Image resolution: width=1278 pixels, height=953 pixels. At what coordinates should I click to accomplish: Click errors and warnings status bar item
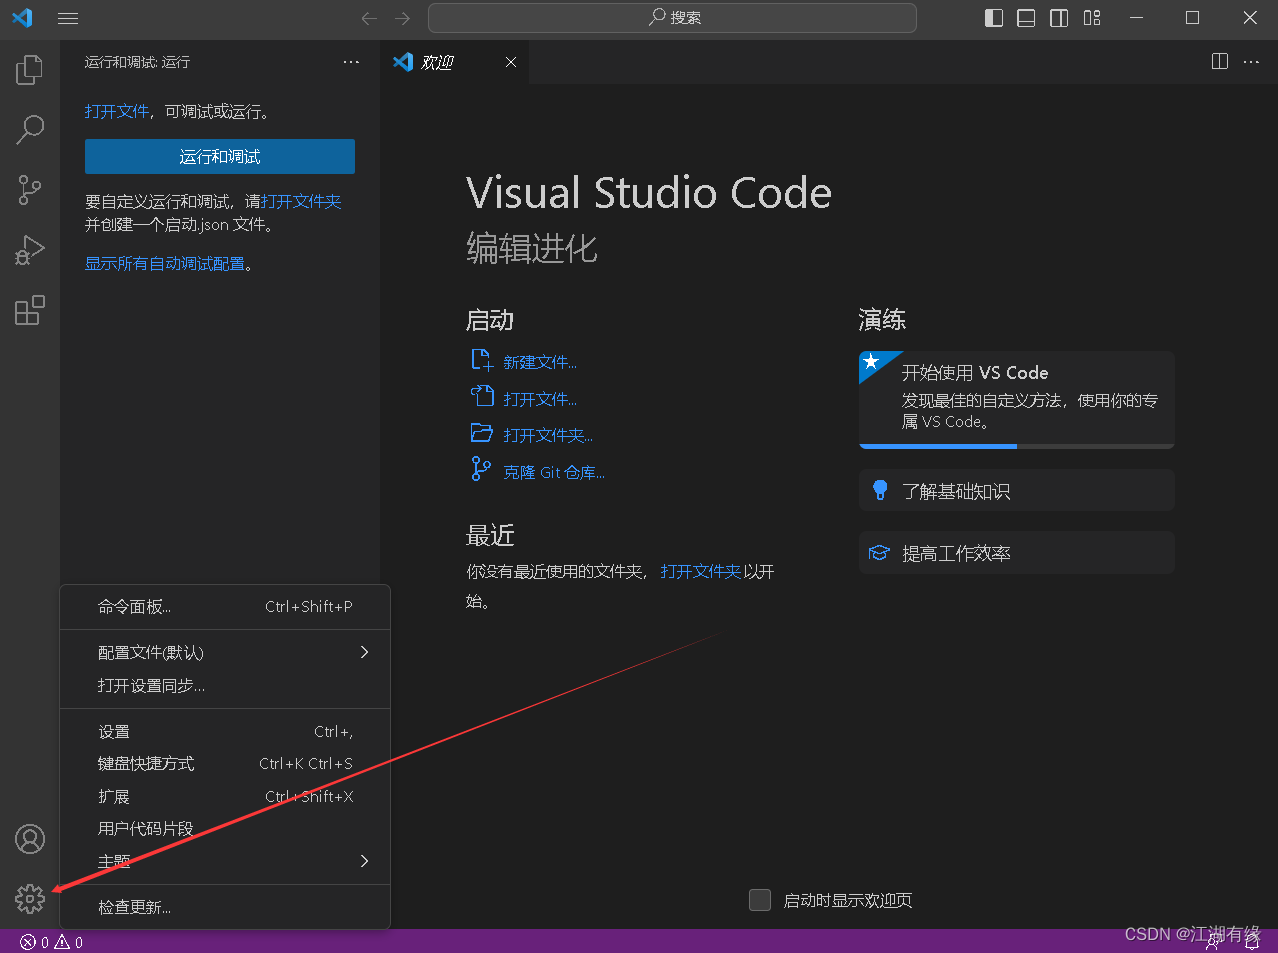(52, 942)
